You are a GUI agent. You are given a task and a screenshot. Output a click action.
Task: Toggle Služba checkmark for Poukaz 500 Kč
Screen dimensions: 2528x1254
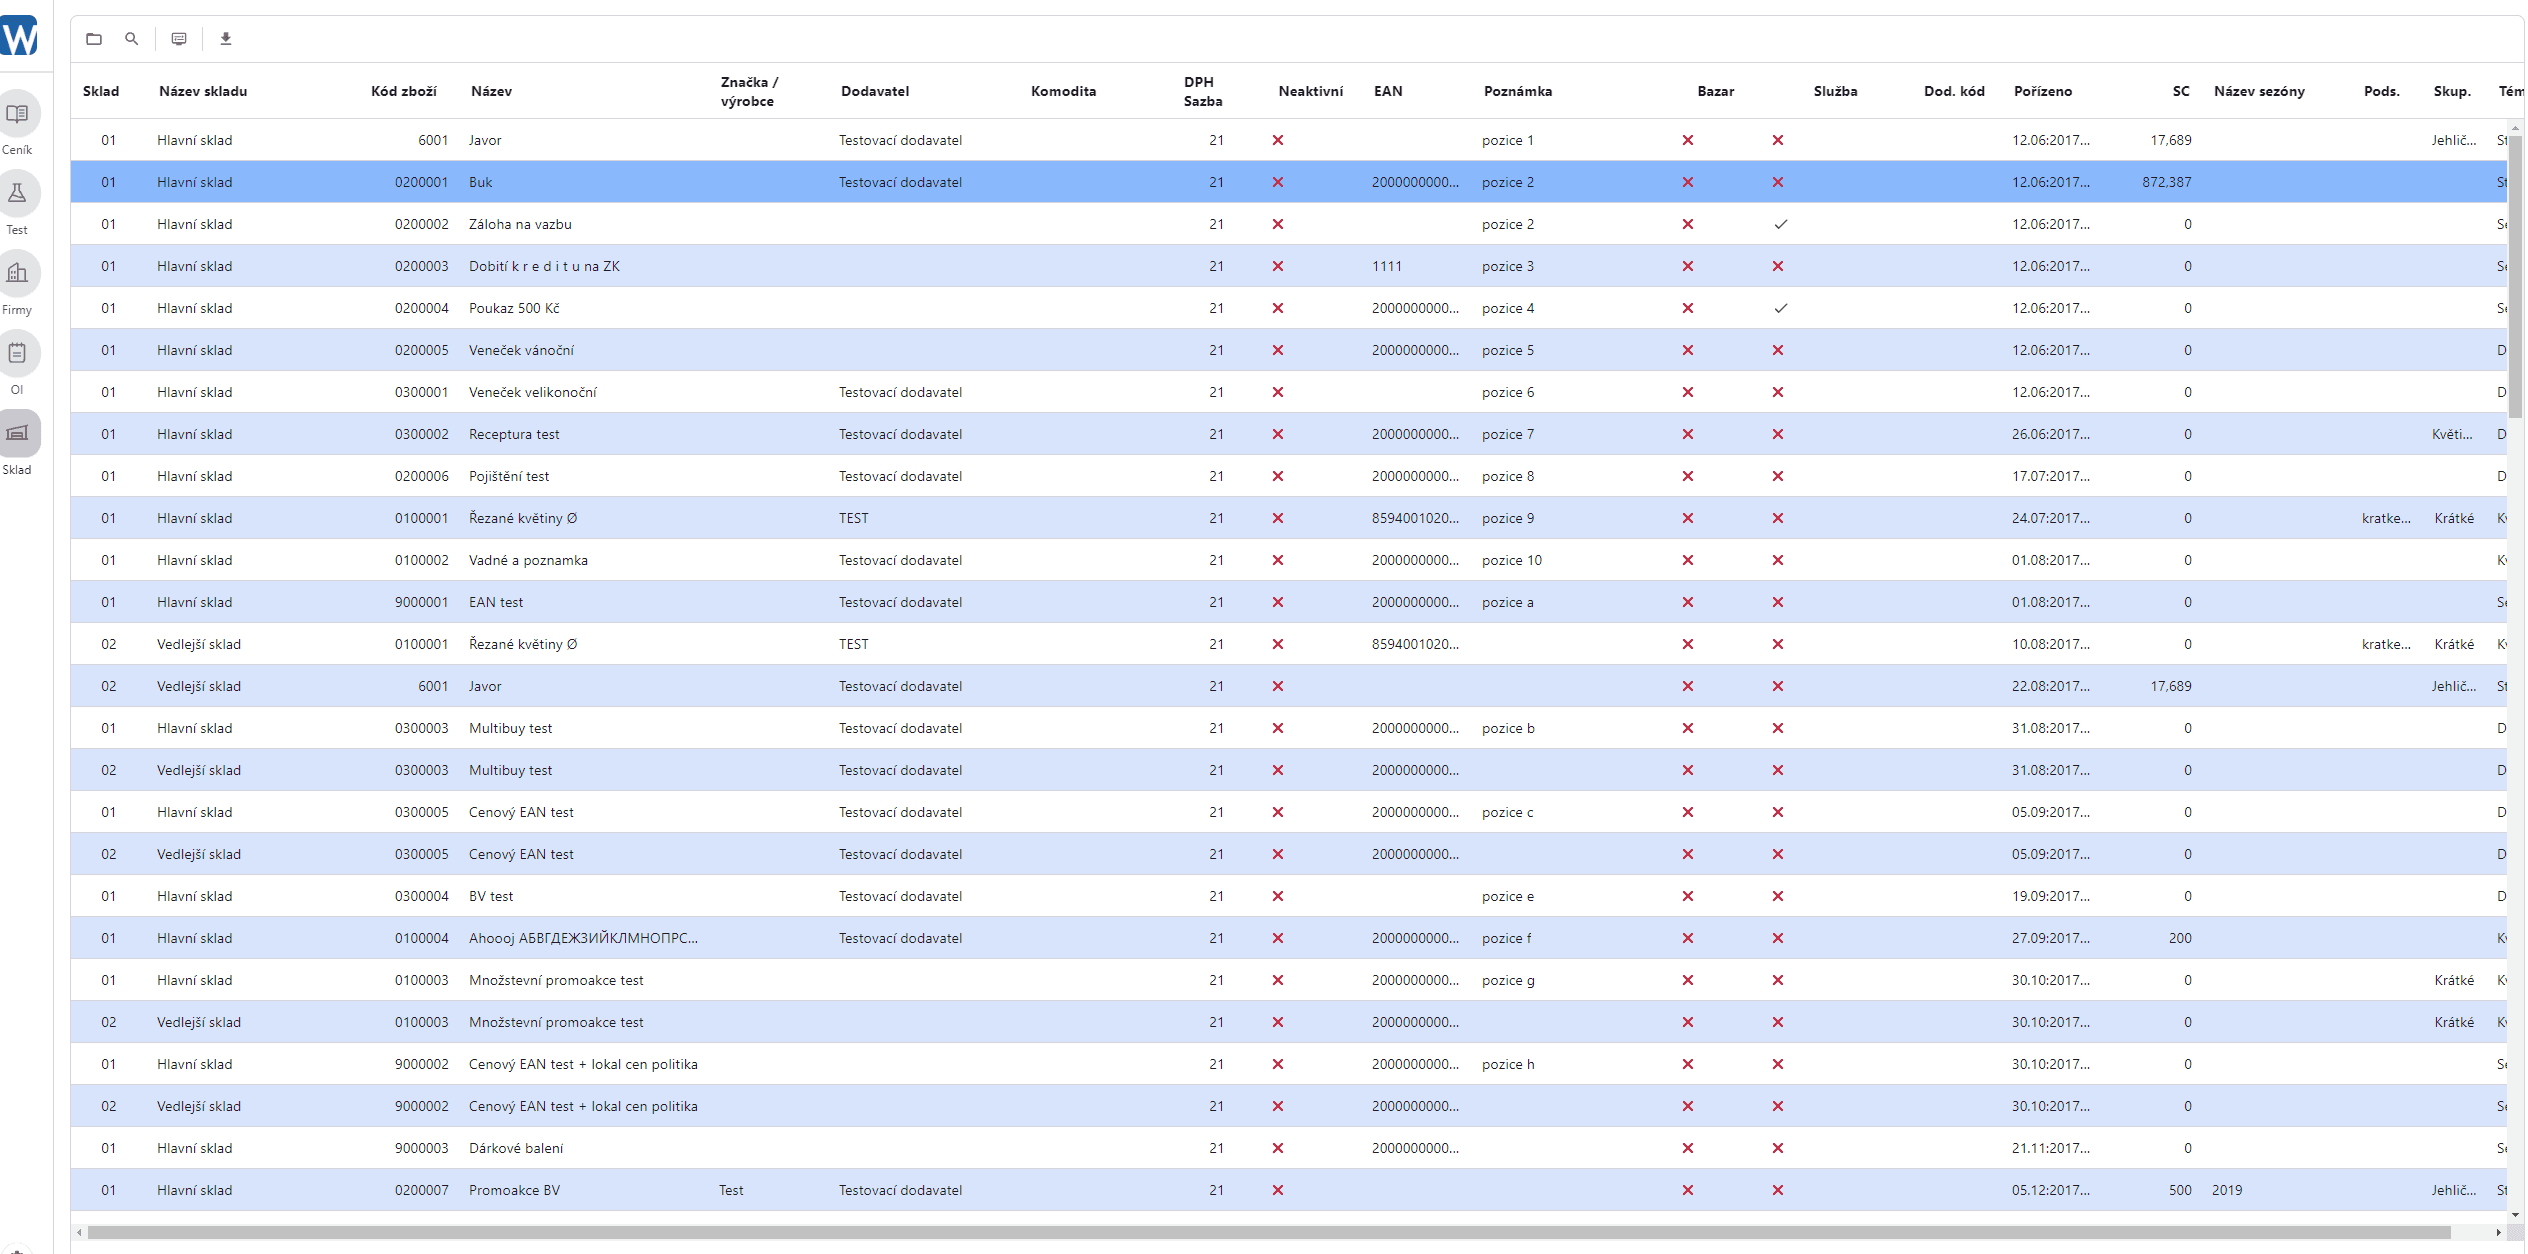[x=1780, y=308]
